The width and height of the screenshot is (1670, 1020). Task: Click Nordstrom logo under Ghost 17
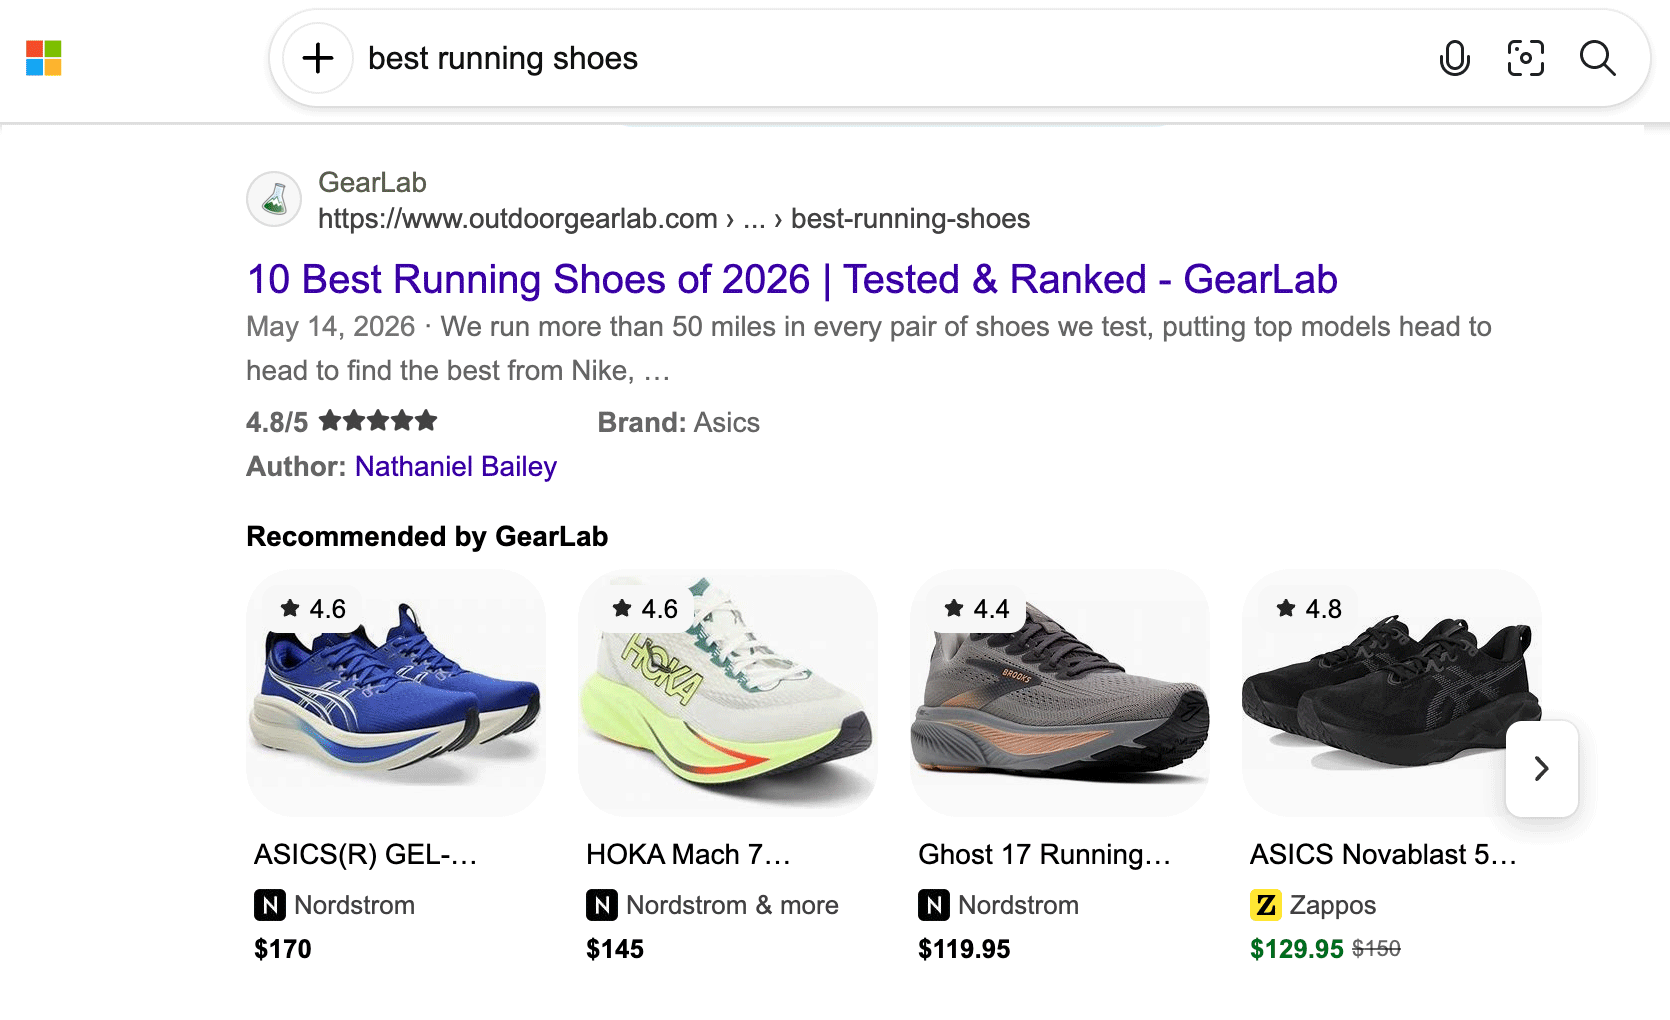[x=934, y=905]
